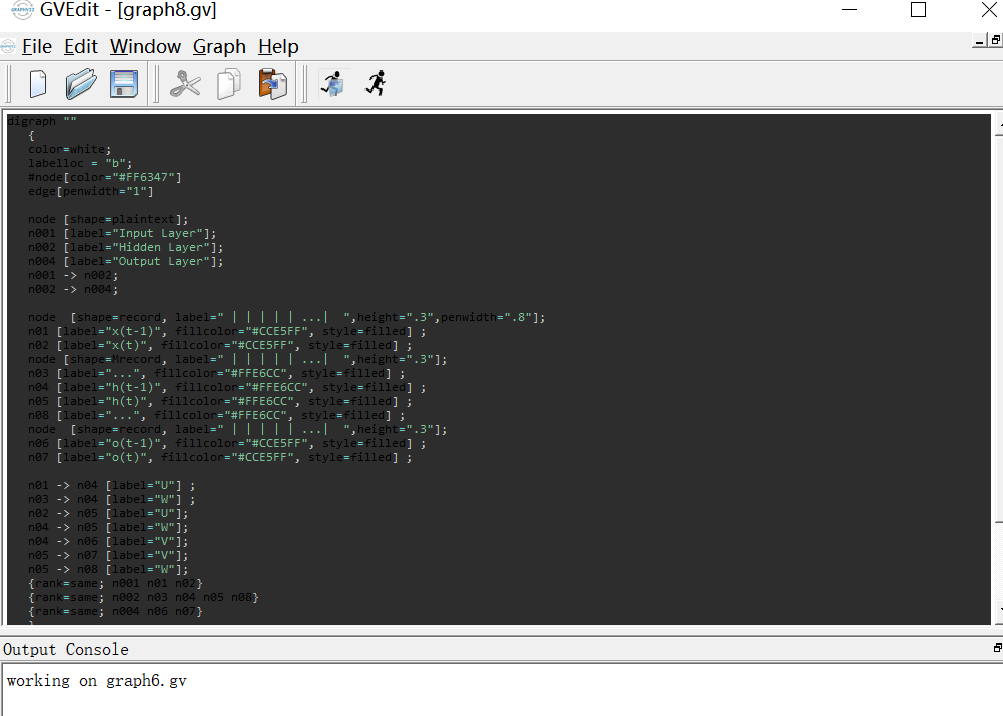Restore down the graph8.gv document subwindow
This screenshot has height=716, width=1003.
click(x=995, y=41)
